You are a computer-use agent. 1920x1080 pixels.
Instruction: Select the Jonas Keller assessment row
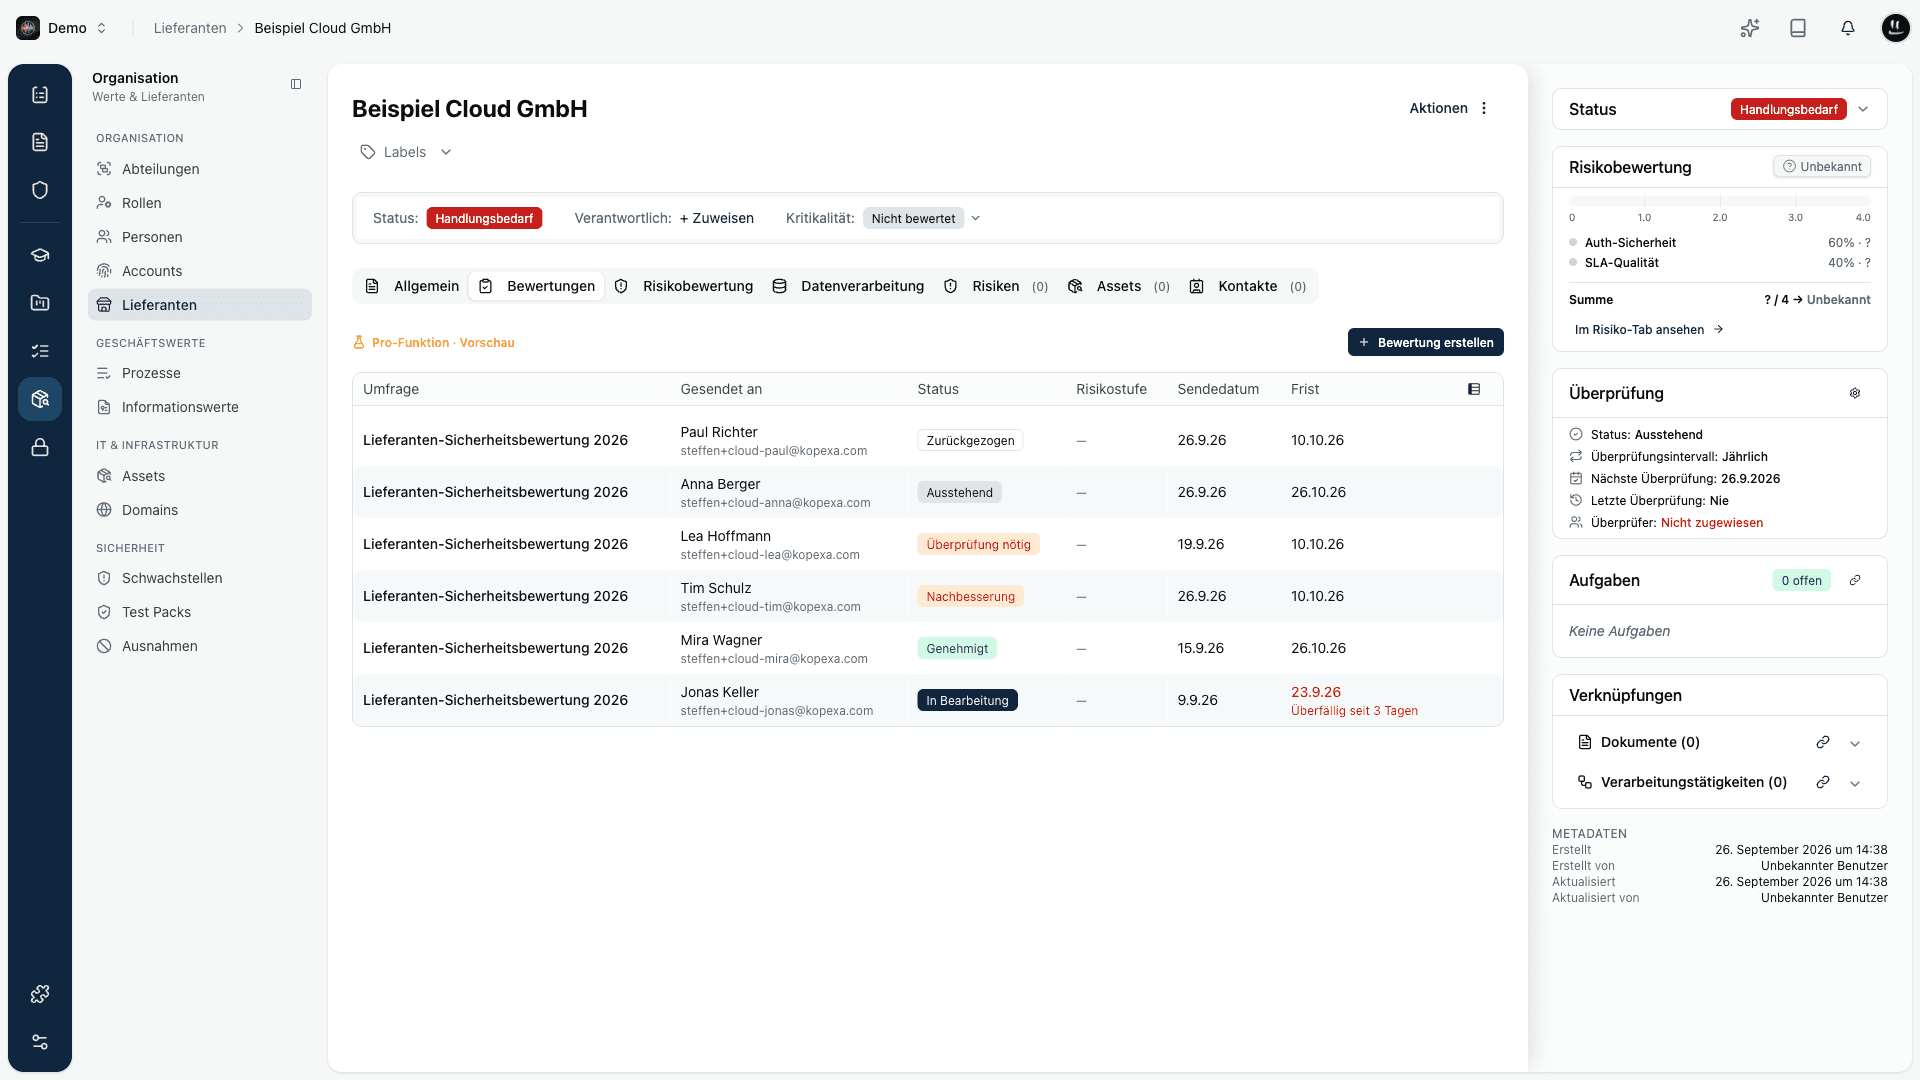tap(927, 700)
